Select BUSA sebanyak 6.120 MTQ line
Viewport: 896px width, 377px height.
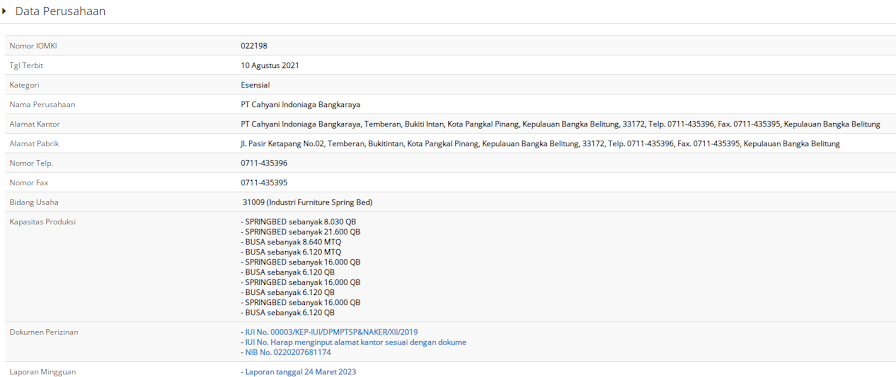coord(291,252)
